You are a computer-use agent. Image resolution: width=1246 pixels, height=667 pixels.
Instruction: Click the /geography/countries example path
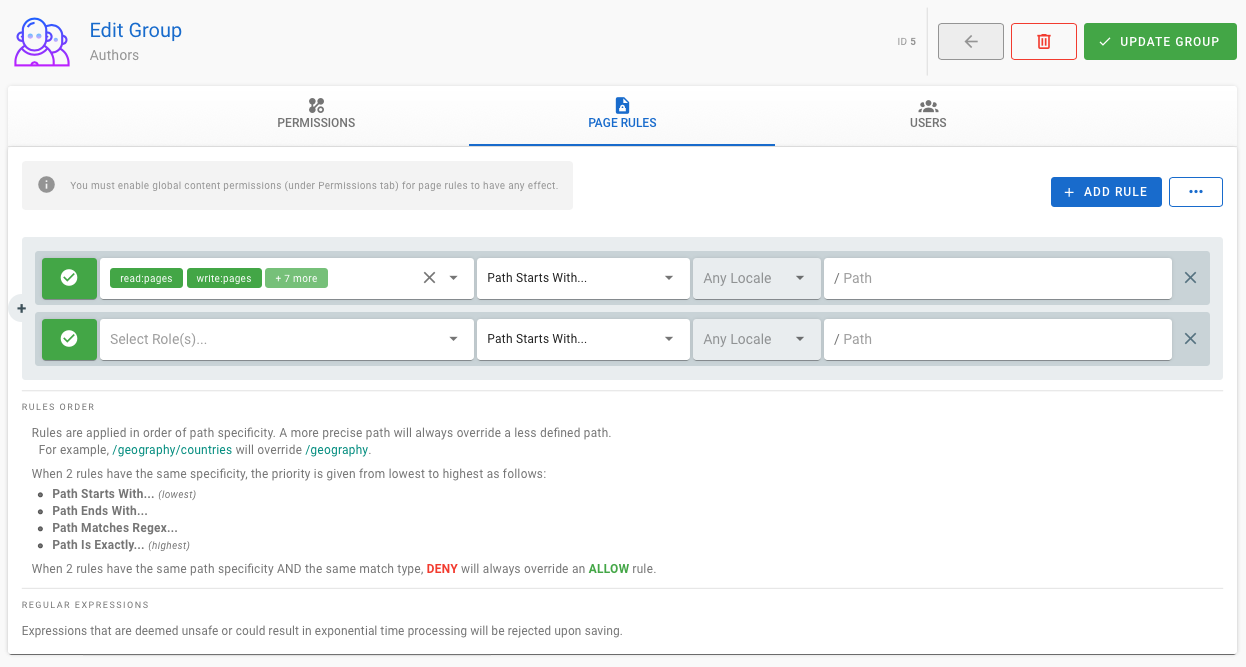click(x=172, y=450)
